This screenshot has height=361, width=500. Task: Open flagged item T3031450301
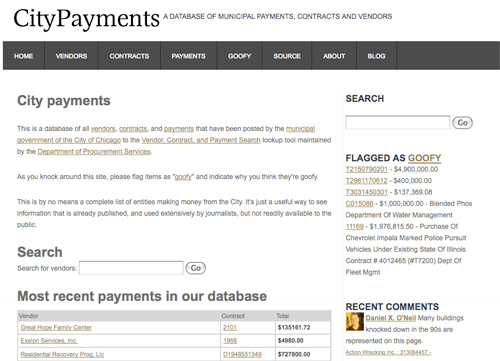pyautogui.click(x=367, y=192)
